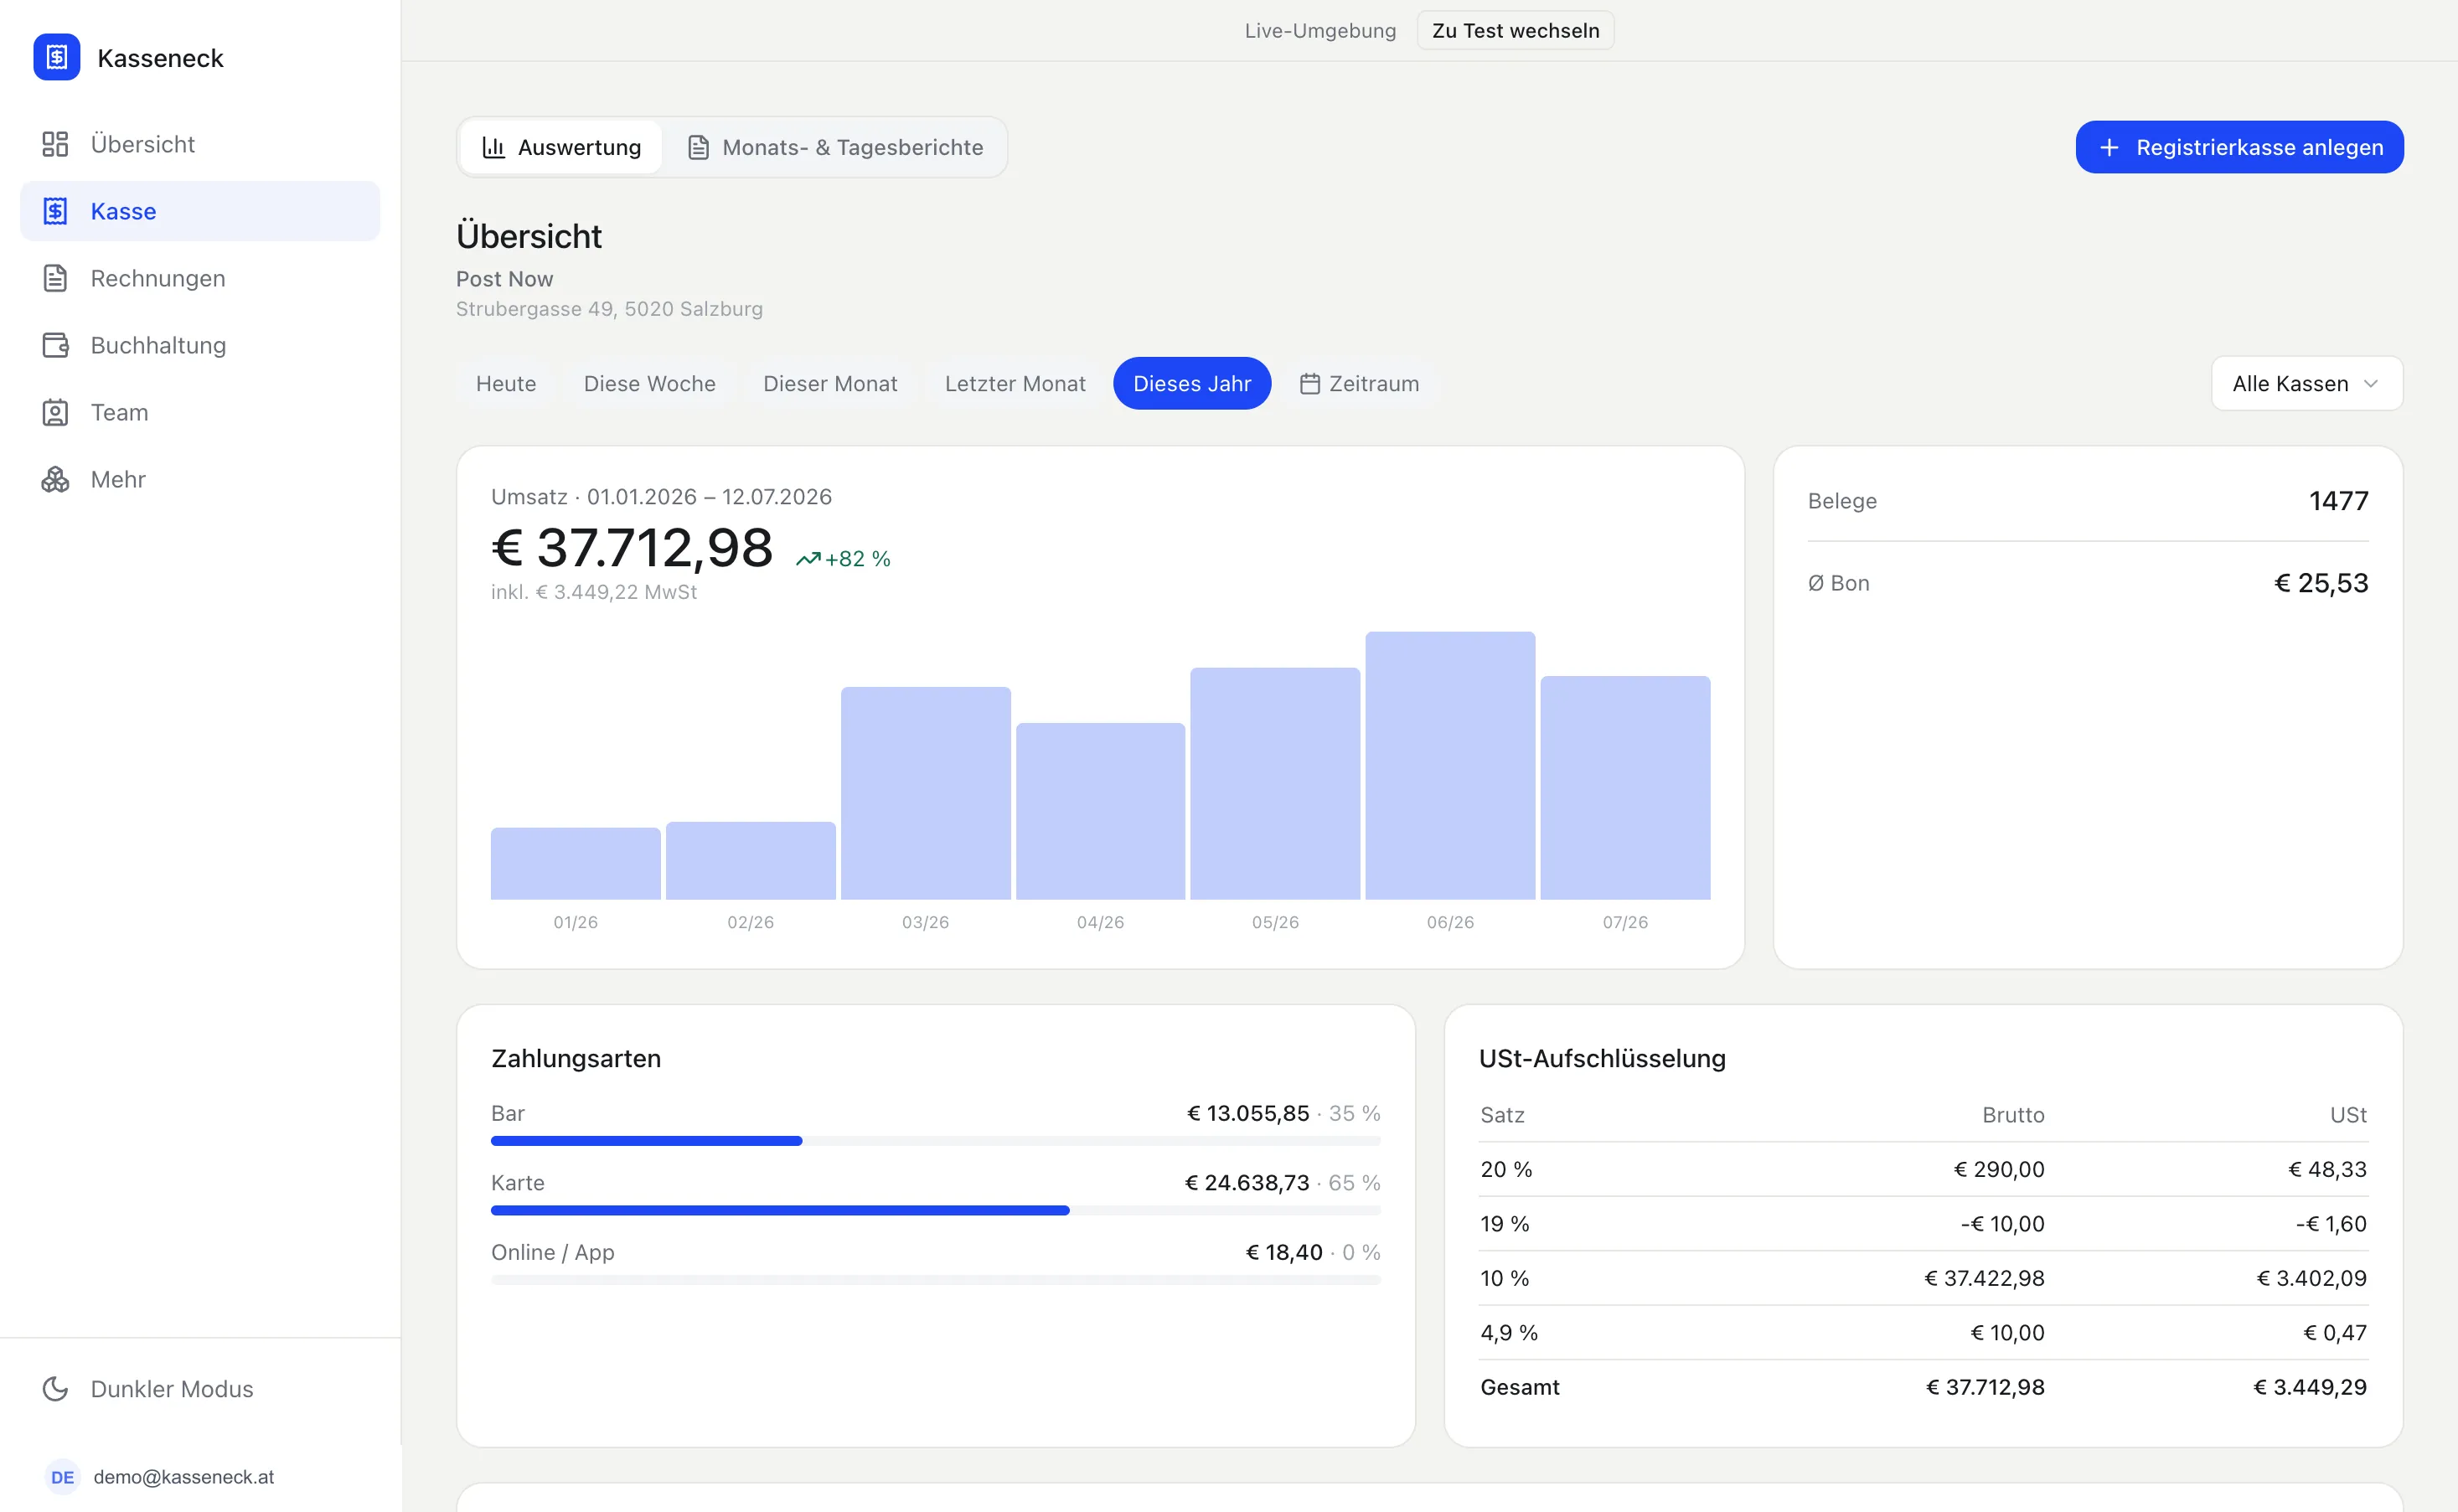
Task: Click the Ø Bon value € 25,53
Action: click(2321, 583)
